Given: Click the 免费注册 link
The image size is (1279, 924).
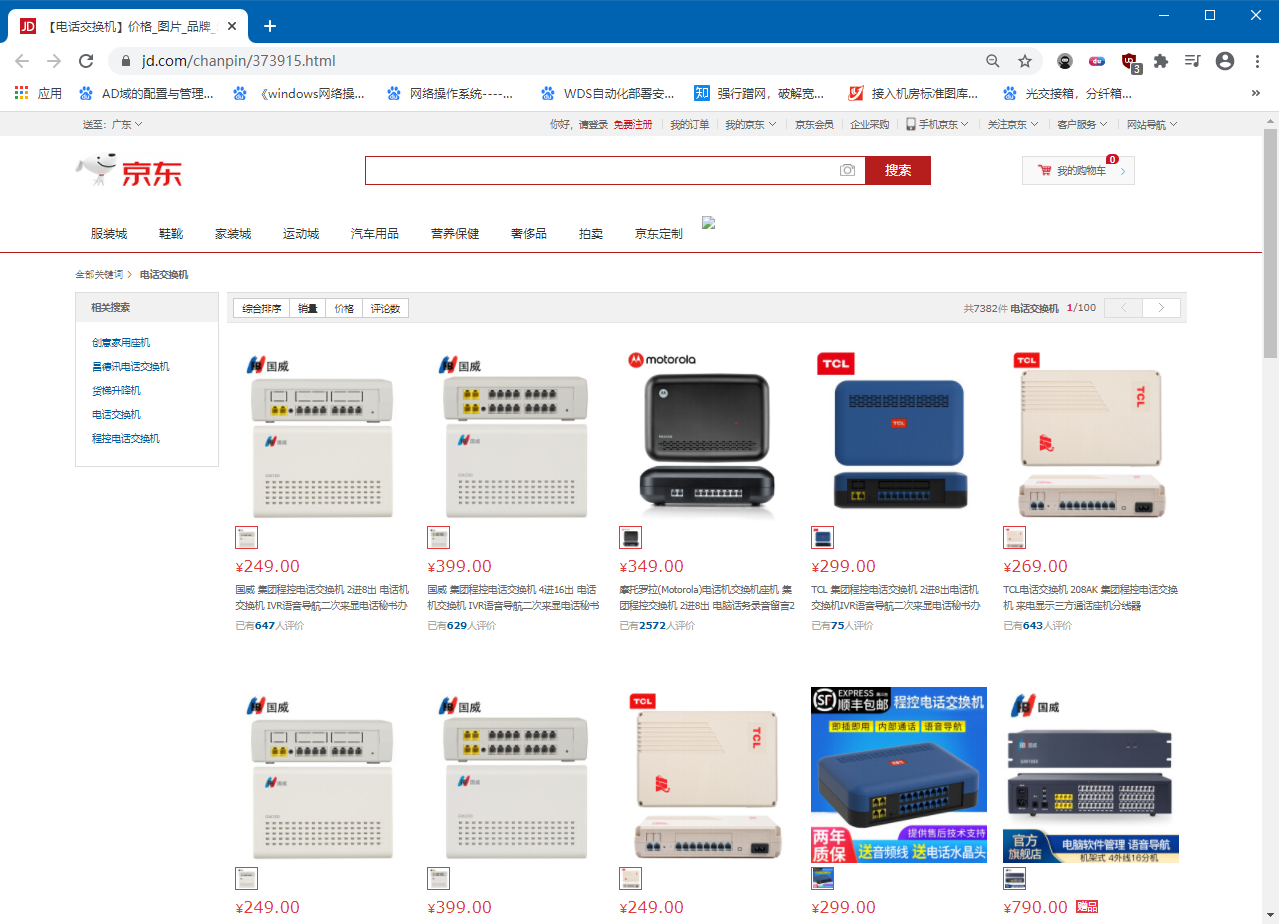Looking at the screenshot, I should 632,125.
